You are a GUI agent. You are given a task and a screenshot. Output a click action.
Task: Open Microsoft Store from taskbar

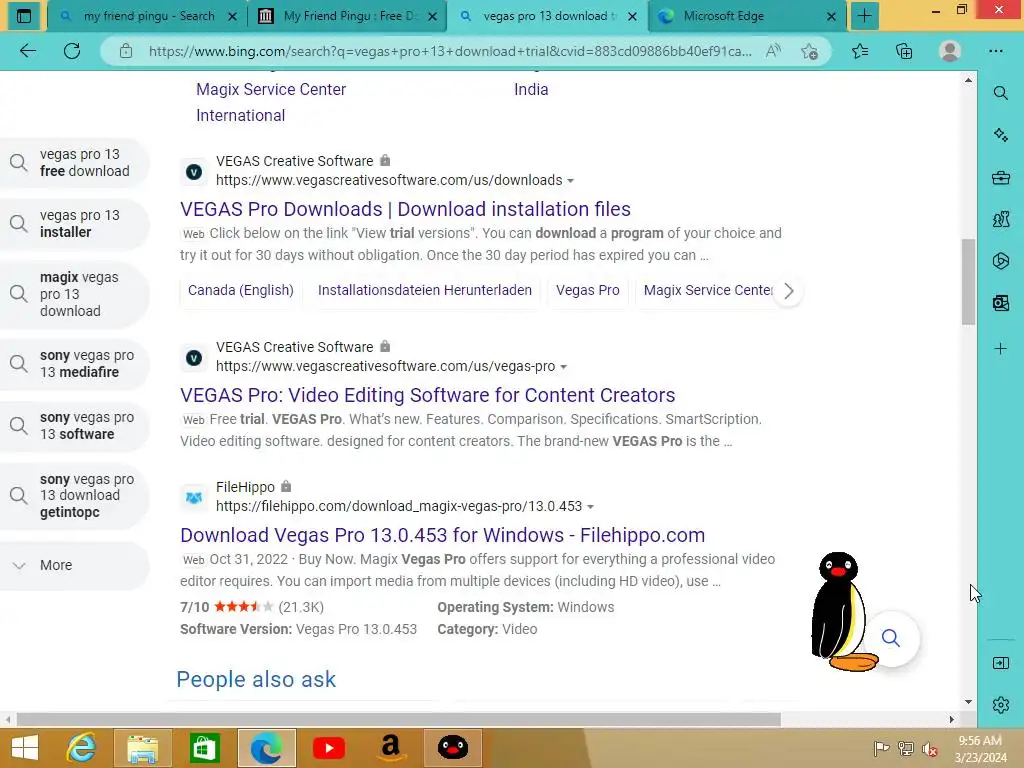click(204, 748)
